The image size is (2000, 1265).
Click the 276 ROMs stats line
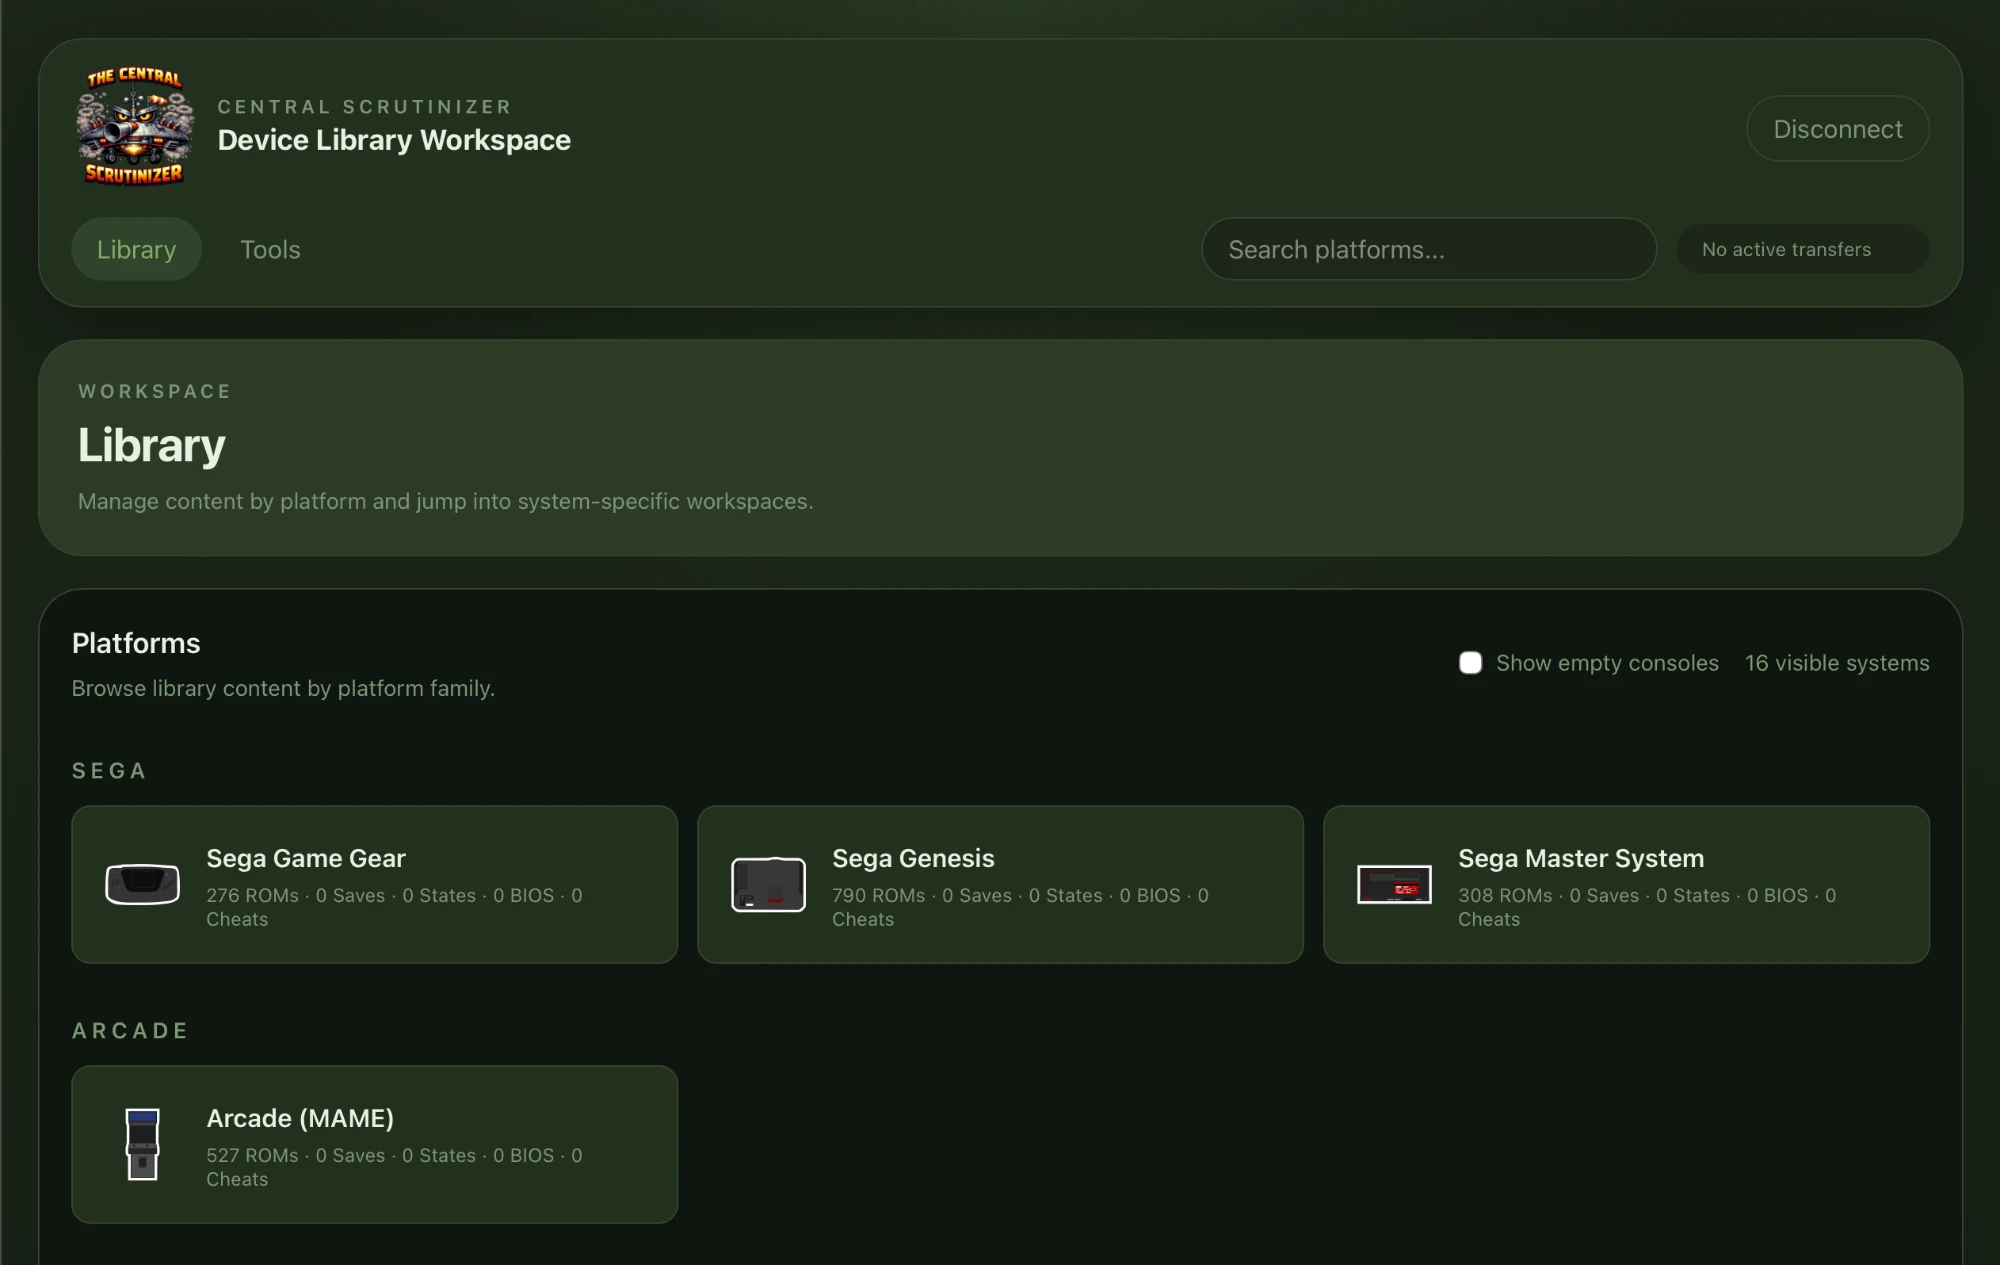tap(394, 907)
